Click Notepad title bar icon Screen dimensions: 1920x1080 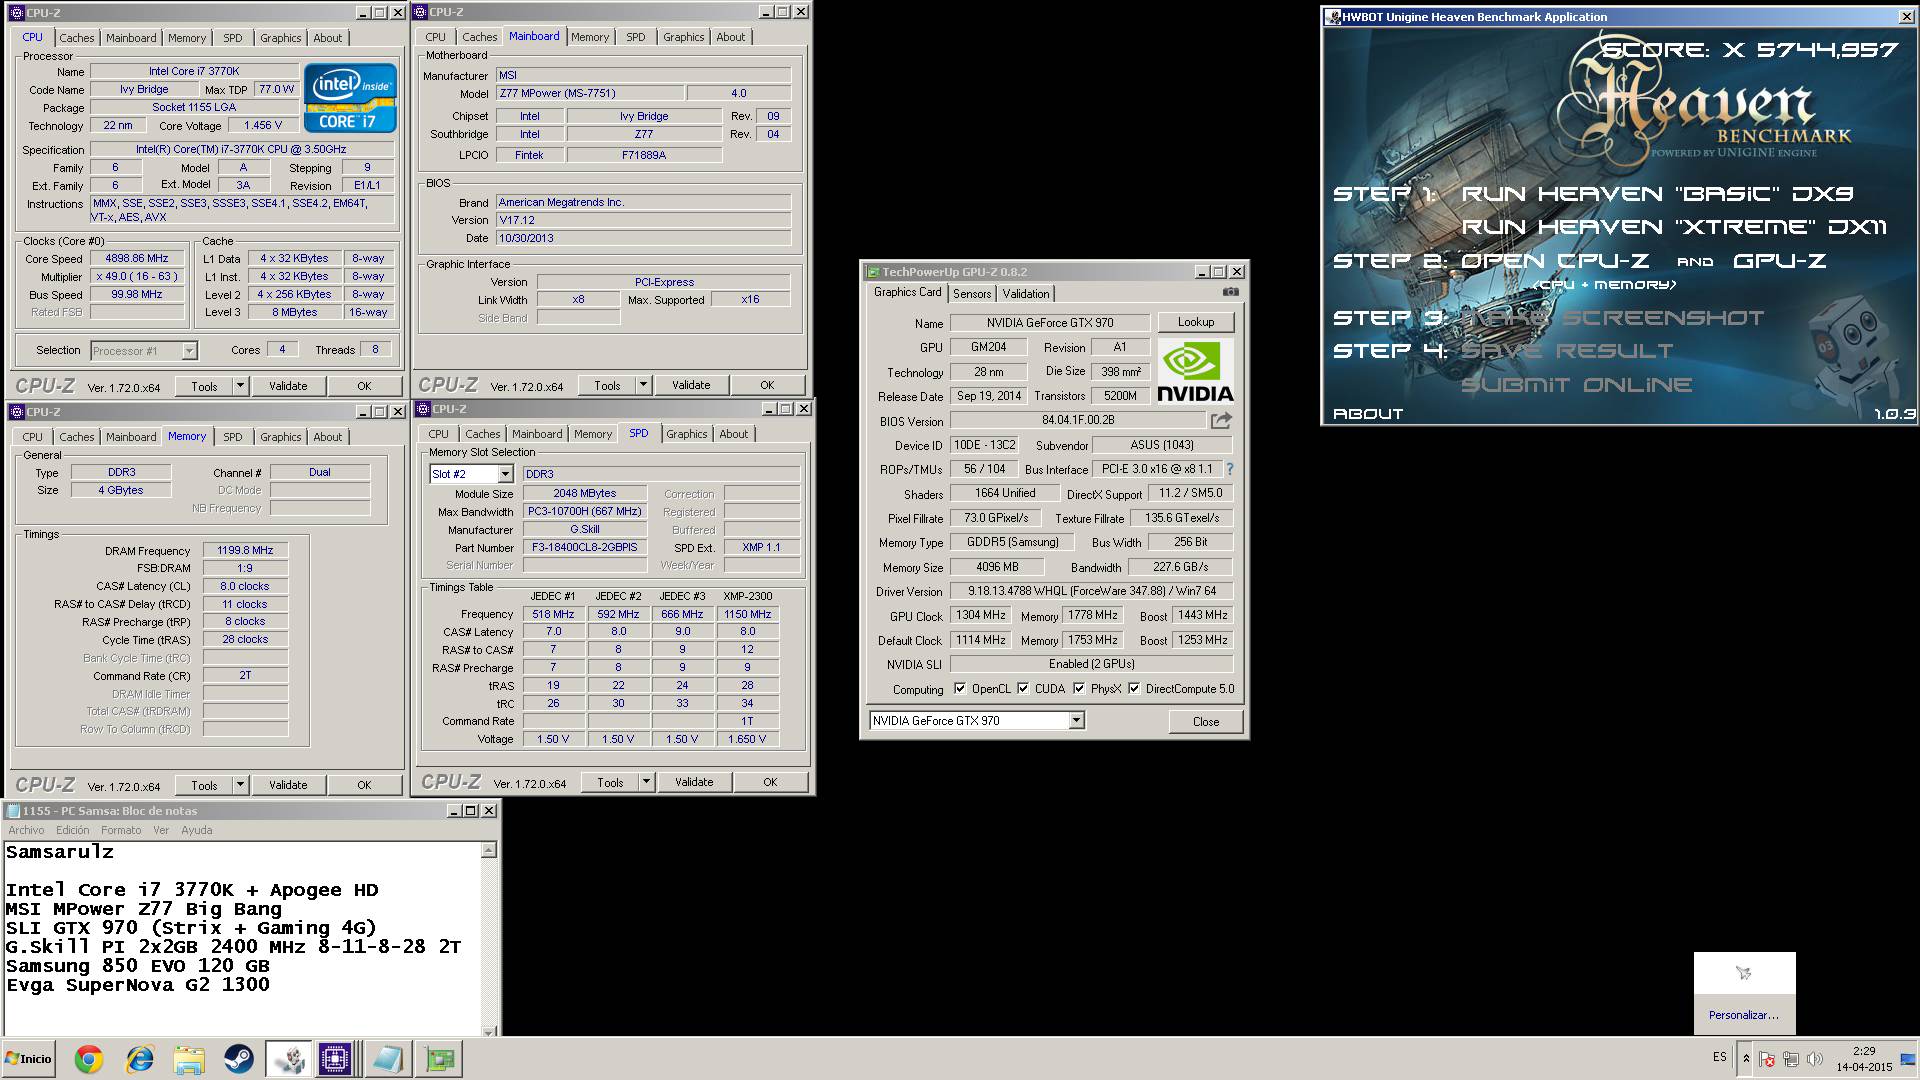[x=13, y=811]
